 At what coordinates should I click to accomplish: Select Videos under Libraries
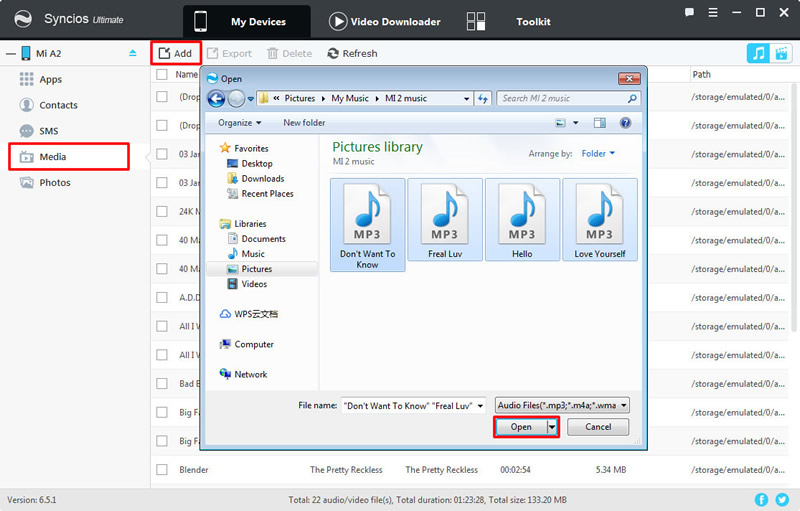pos(254,284)
